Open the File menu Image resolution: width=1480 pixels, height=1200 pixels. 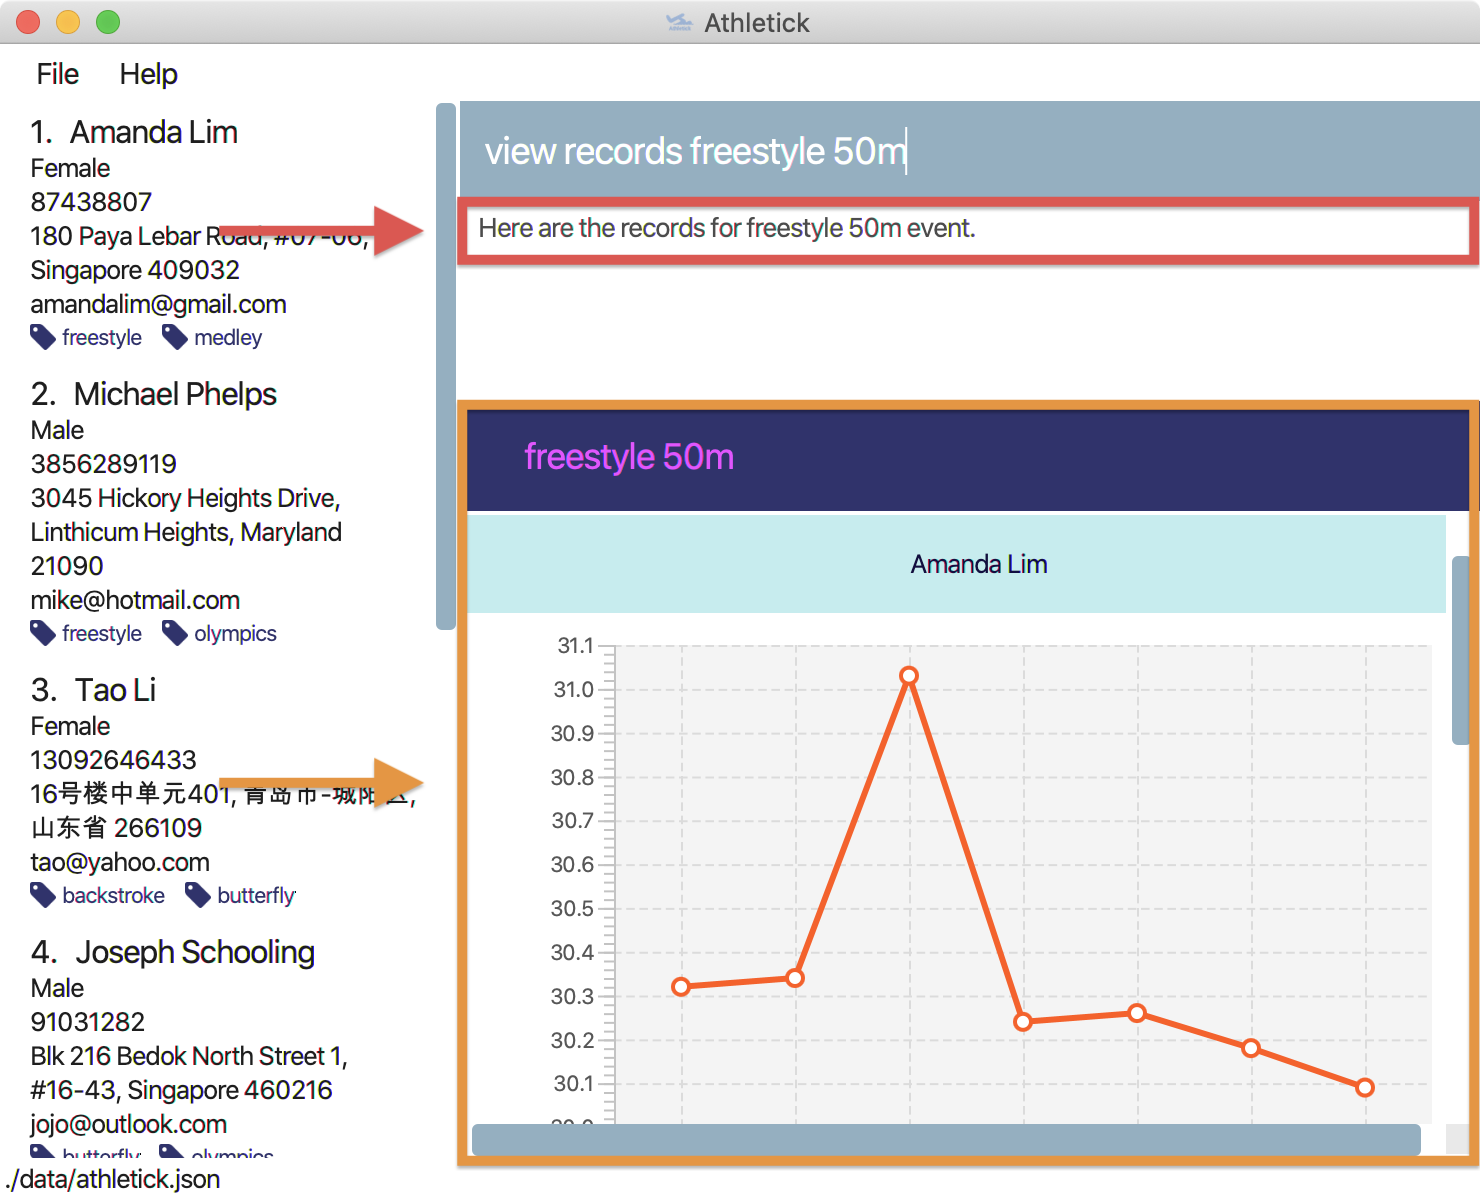pyautogui.click(x=57, y=74)
